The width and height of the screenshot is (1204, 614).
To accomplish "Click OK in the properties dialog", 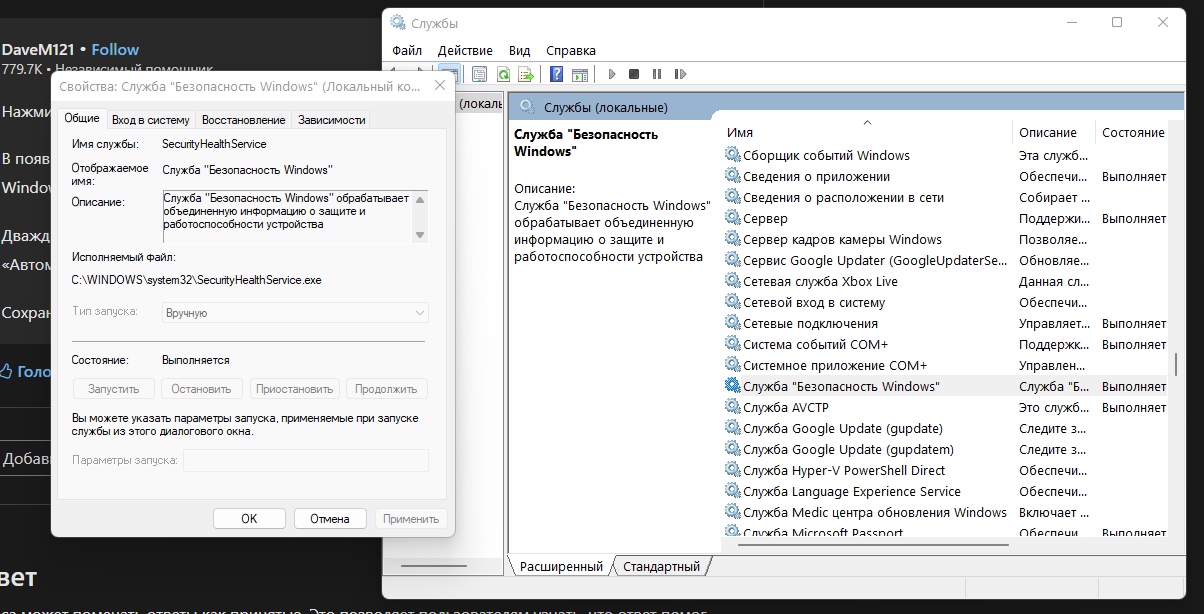I will click(x=249, y=518).
